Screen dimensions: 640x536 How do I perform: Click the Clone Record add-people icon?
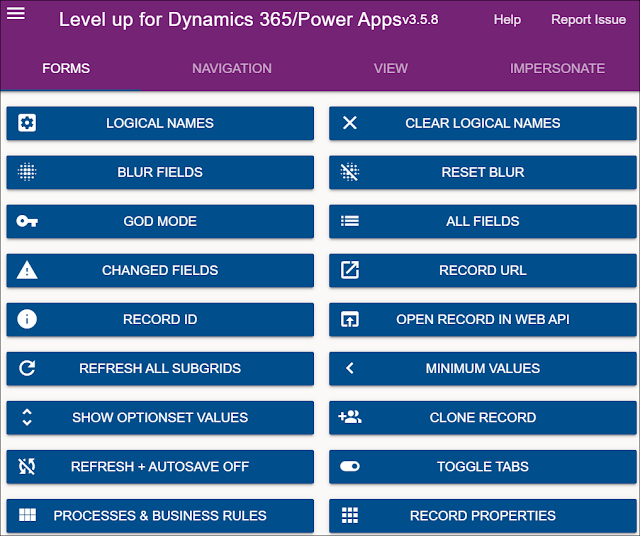pyautogui.click(x=350, y=417)
